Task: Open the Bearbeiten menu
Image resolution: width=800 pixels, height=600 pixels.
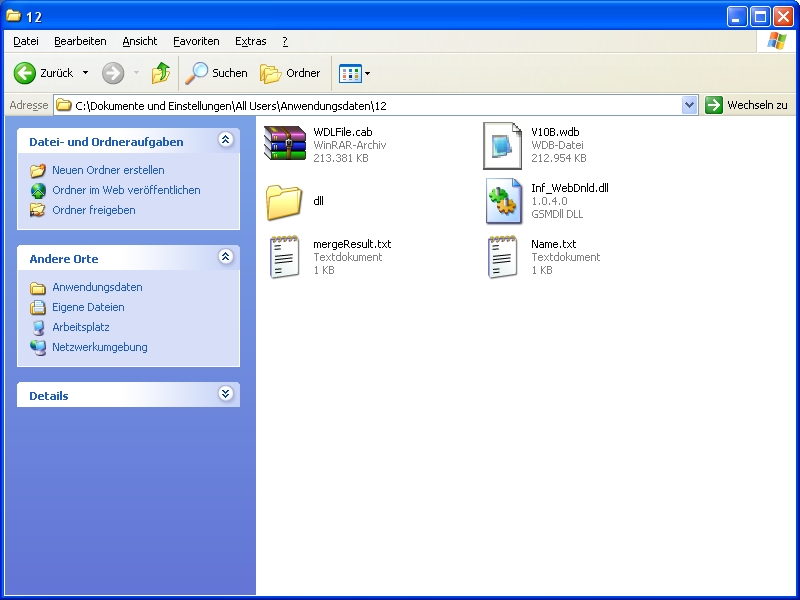Action: (80, 41)
